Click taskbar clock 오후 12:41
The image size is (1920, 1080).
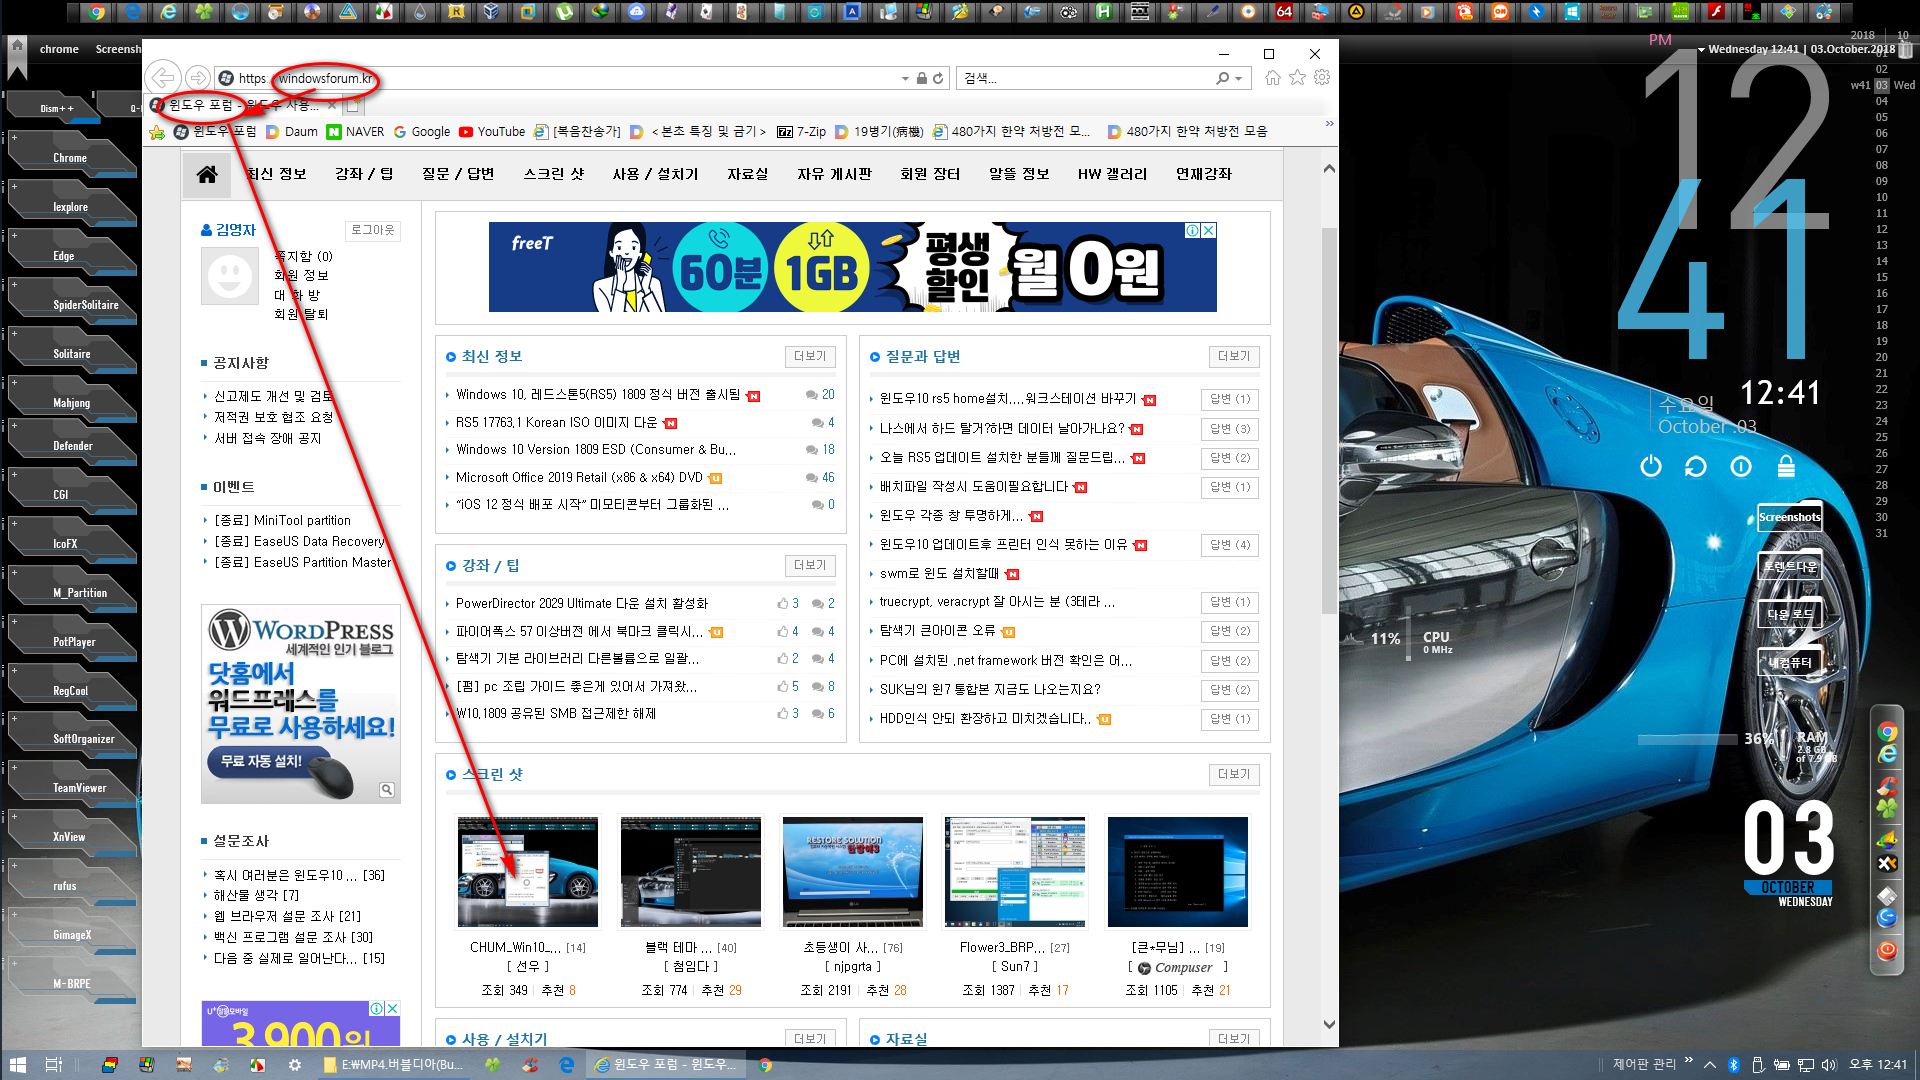[x=1877, y=1065]
